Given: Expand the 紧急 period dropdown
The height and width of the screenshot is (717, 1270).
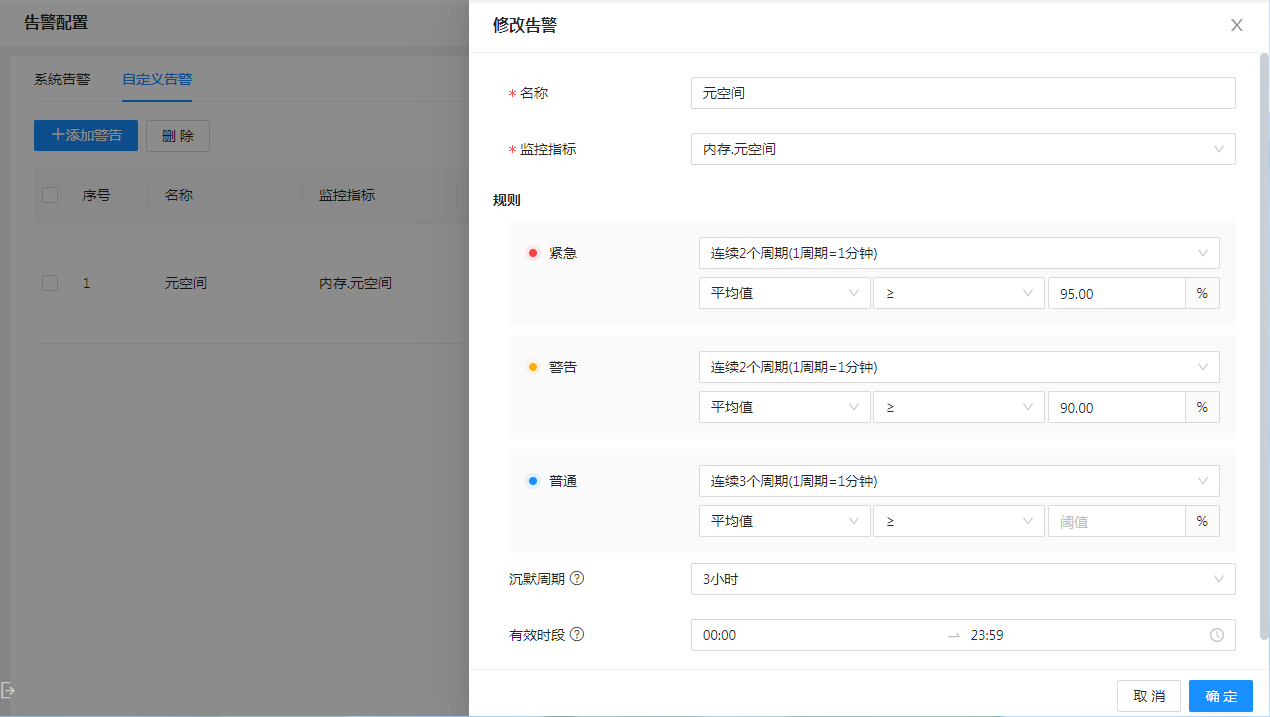Looking at the screenshot, I should coord(958,253).
